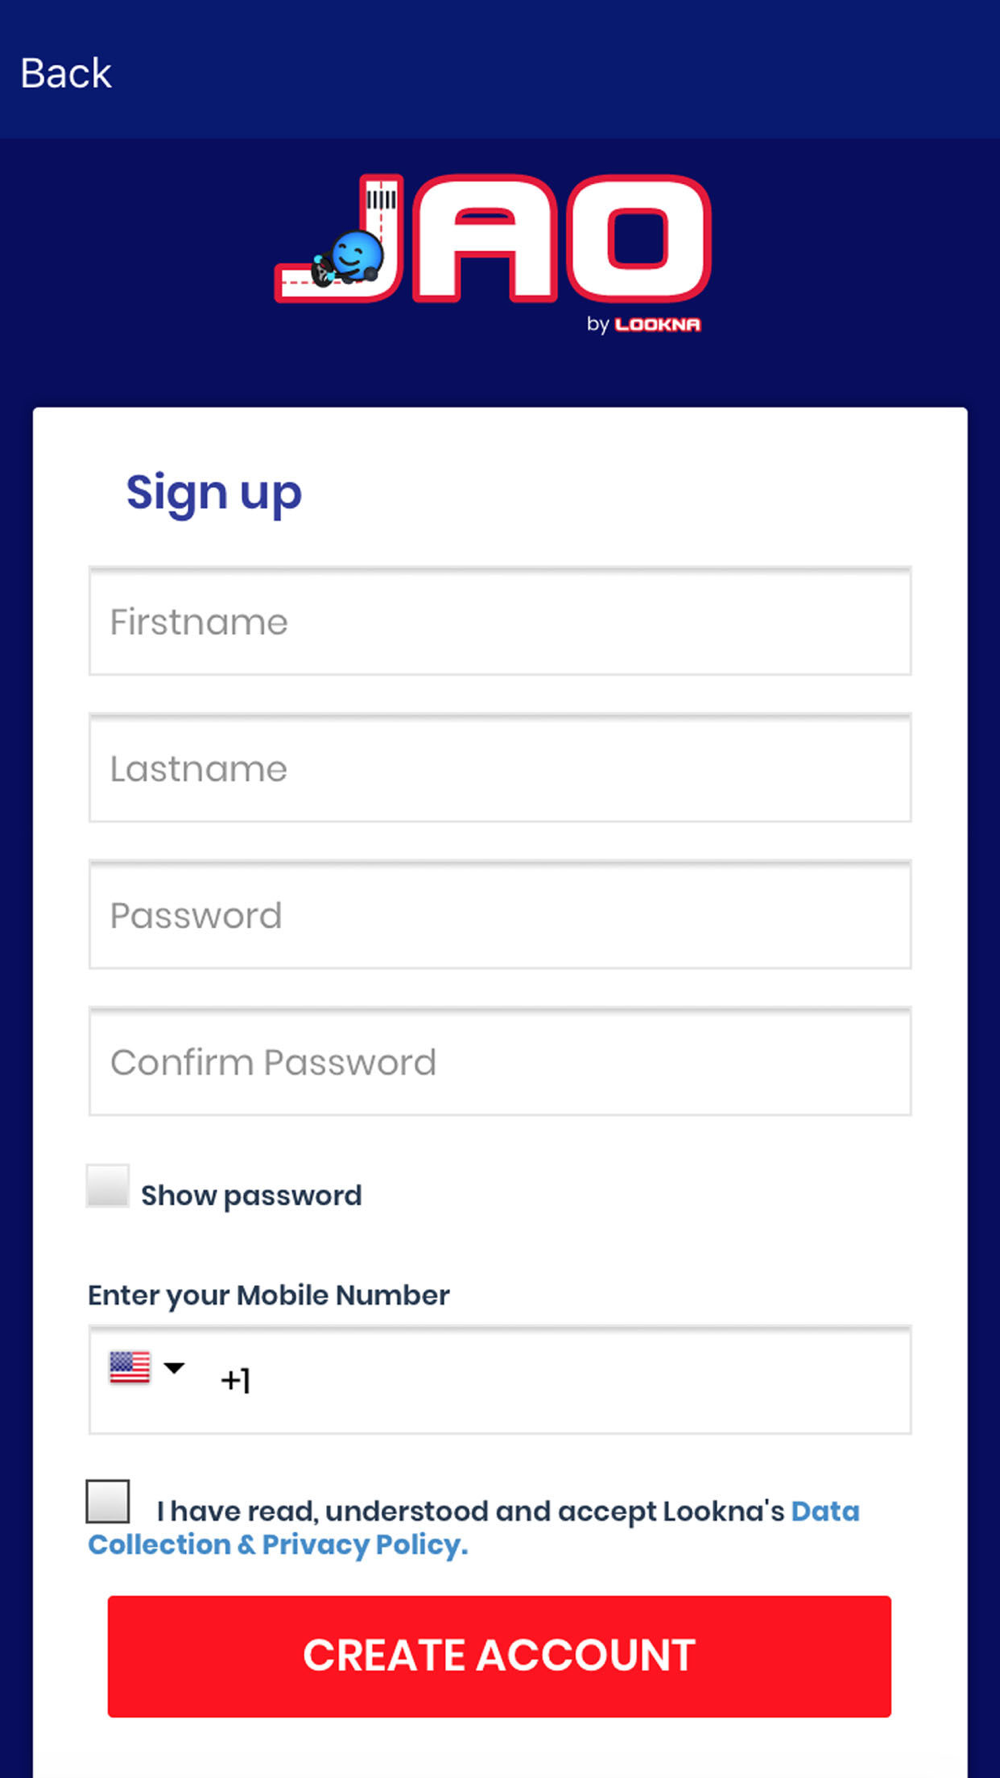Focus the Firstname input field
This screenshot has height=1778, width=1000.
[x=500, y=621]
